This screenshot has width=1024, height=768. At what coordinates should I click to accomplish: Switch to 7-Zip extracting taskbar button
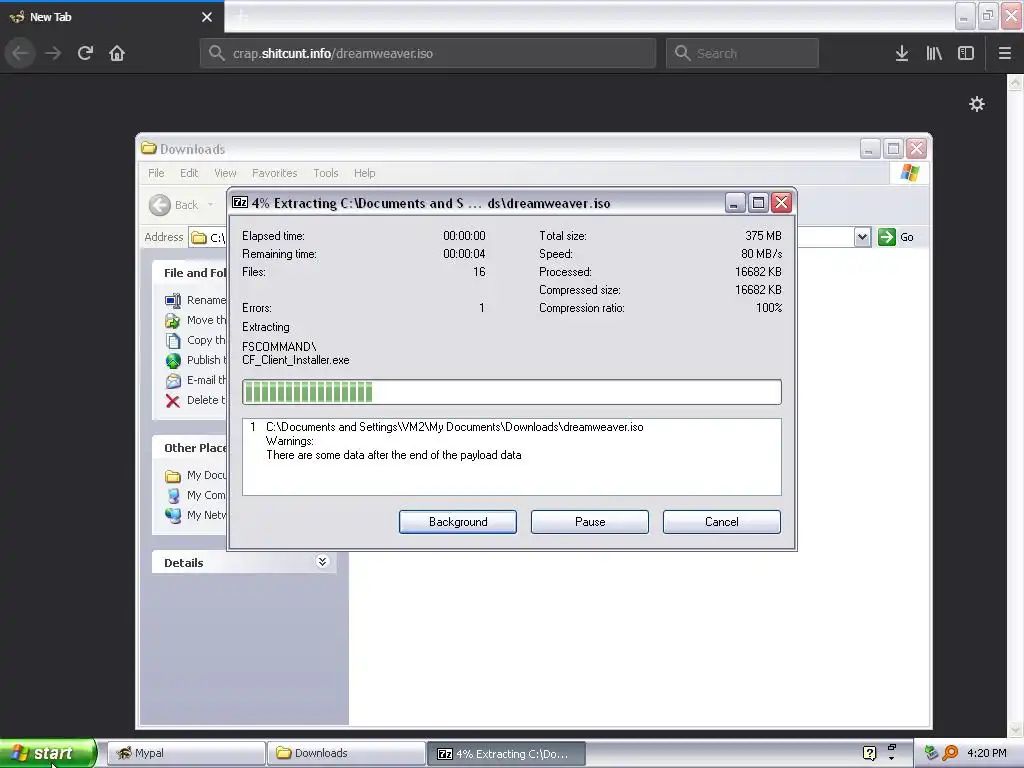point(506,753)
